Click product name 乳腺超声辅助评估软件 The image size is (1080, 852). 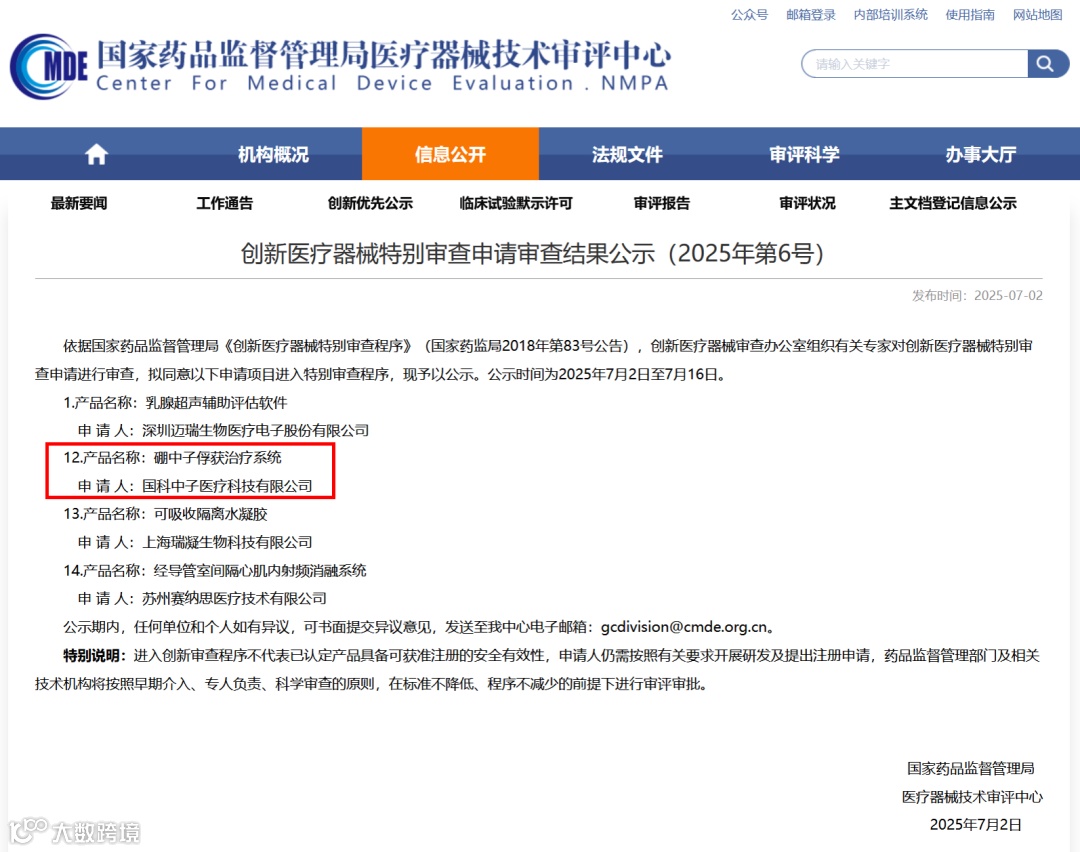(216, 403)
